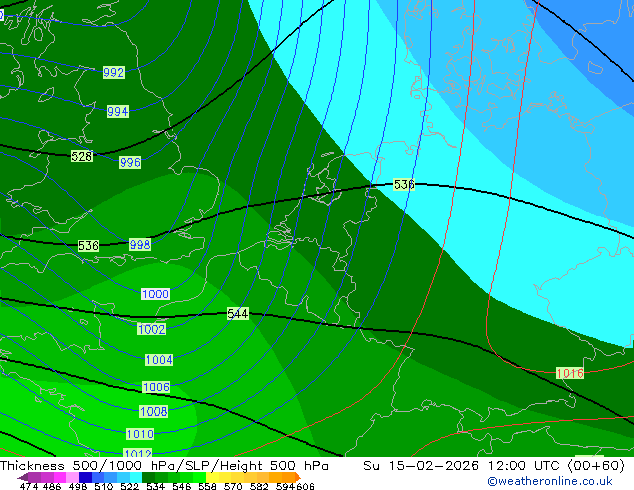The width and height of the screenshot is (634, 490).
Task: Click the dark blue legend swatch above 498
Action: (85, 477)
